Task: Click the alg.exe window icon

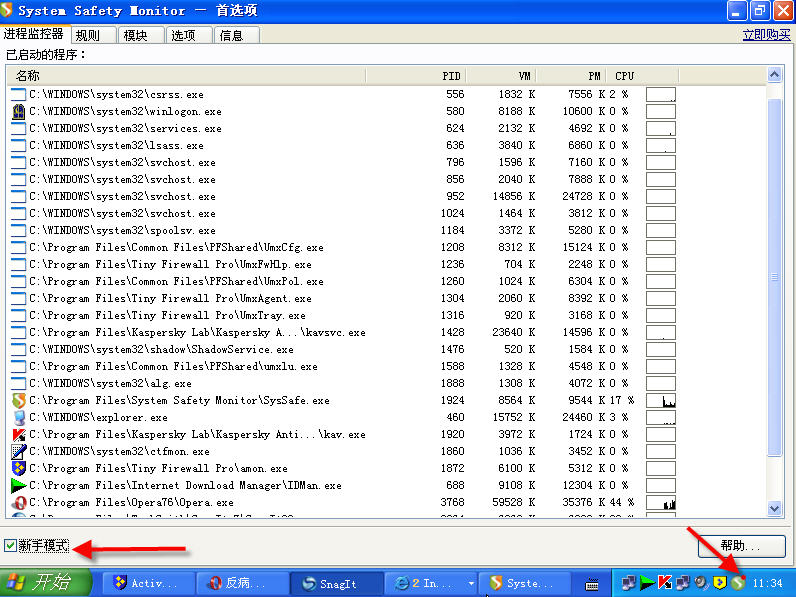Action: (x=19, y=383)
